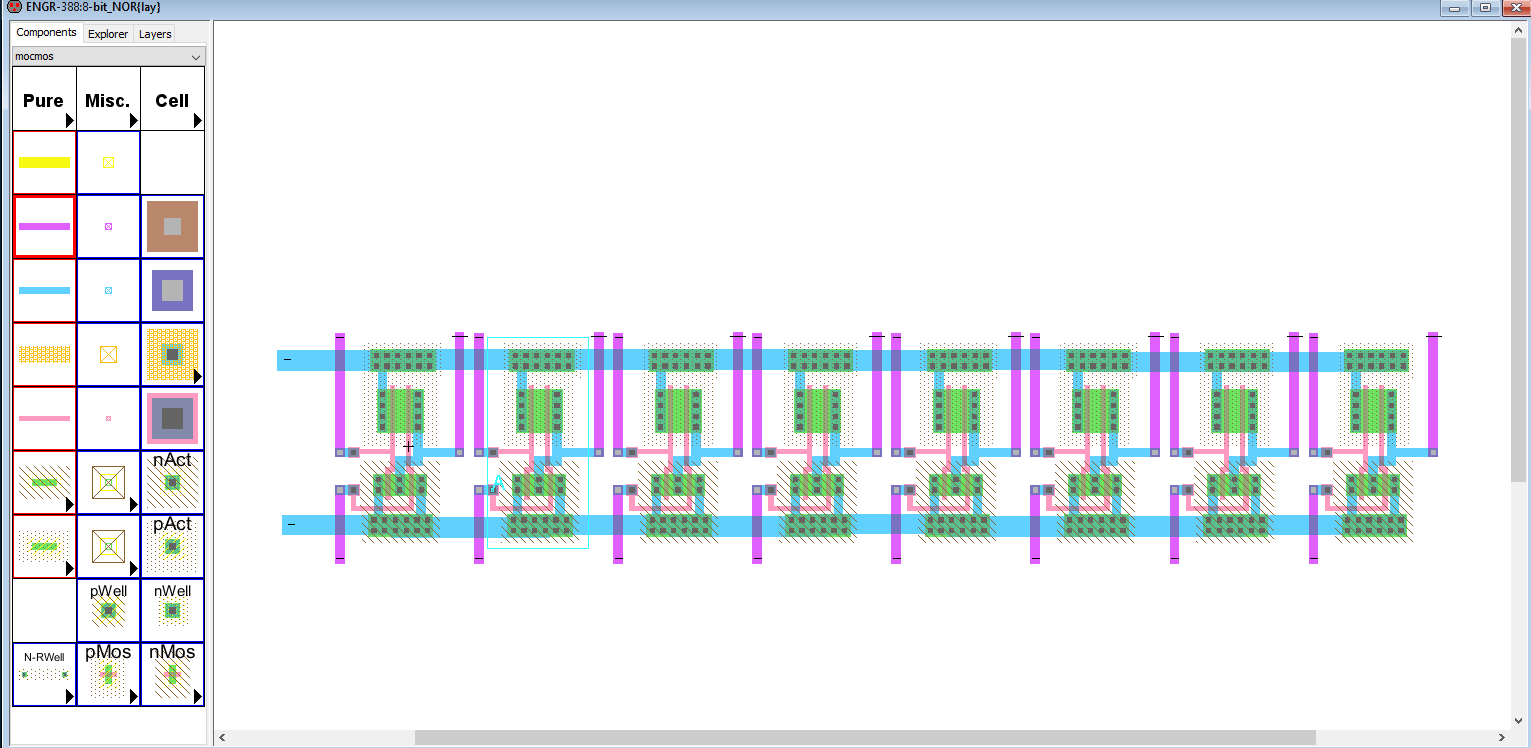Select the pink Polysilicon arc
Image resolution: width=1531 pixels, height=748 pixels.
(44, 418)
